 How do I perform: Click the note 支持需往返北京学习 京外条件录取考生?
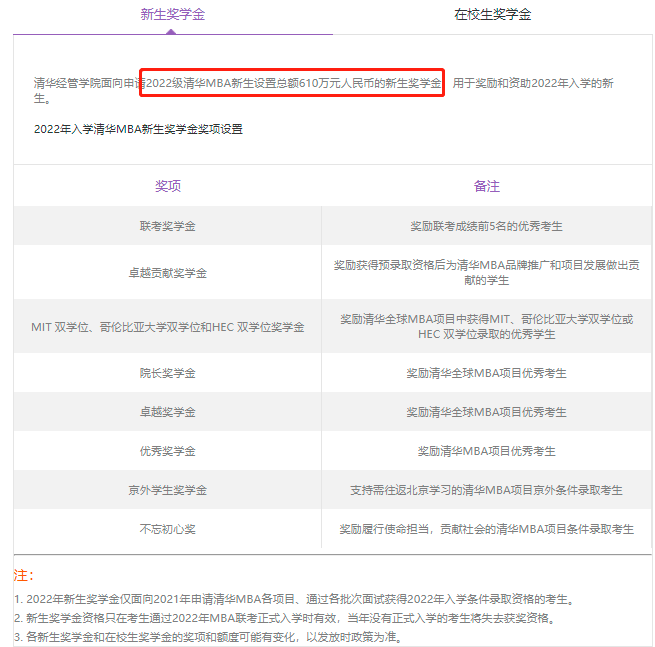pos(487,490)
